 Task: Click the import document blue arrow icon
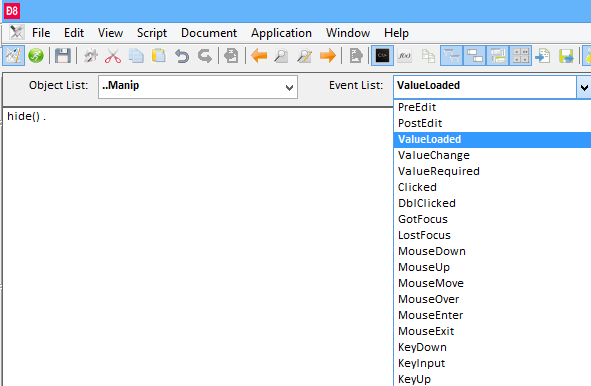click(x=543, y=56)
